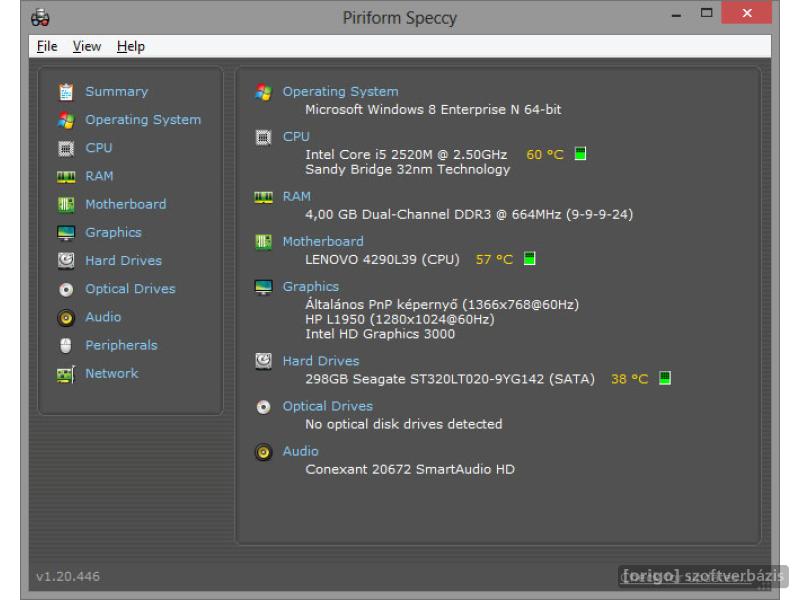This screenshot has width=800, height=600.
Task: Click green temperature indicator beside motherboard 57 °C
Action: 530,258
